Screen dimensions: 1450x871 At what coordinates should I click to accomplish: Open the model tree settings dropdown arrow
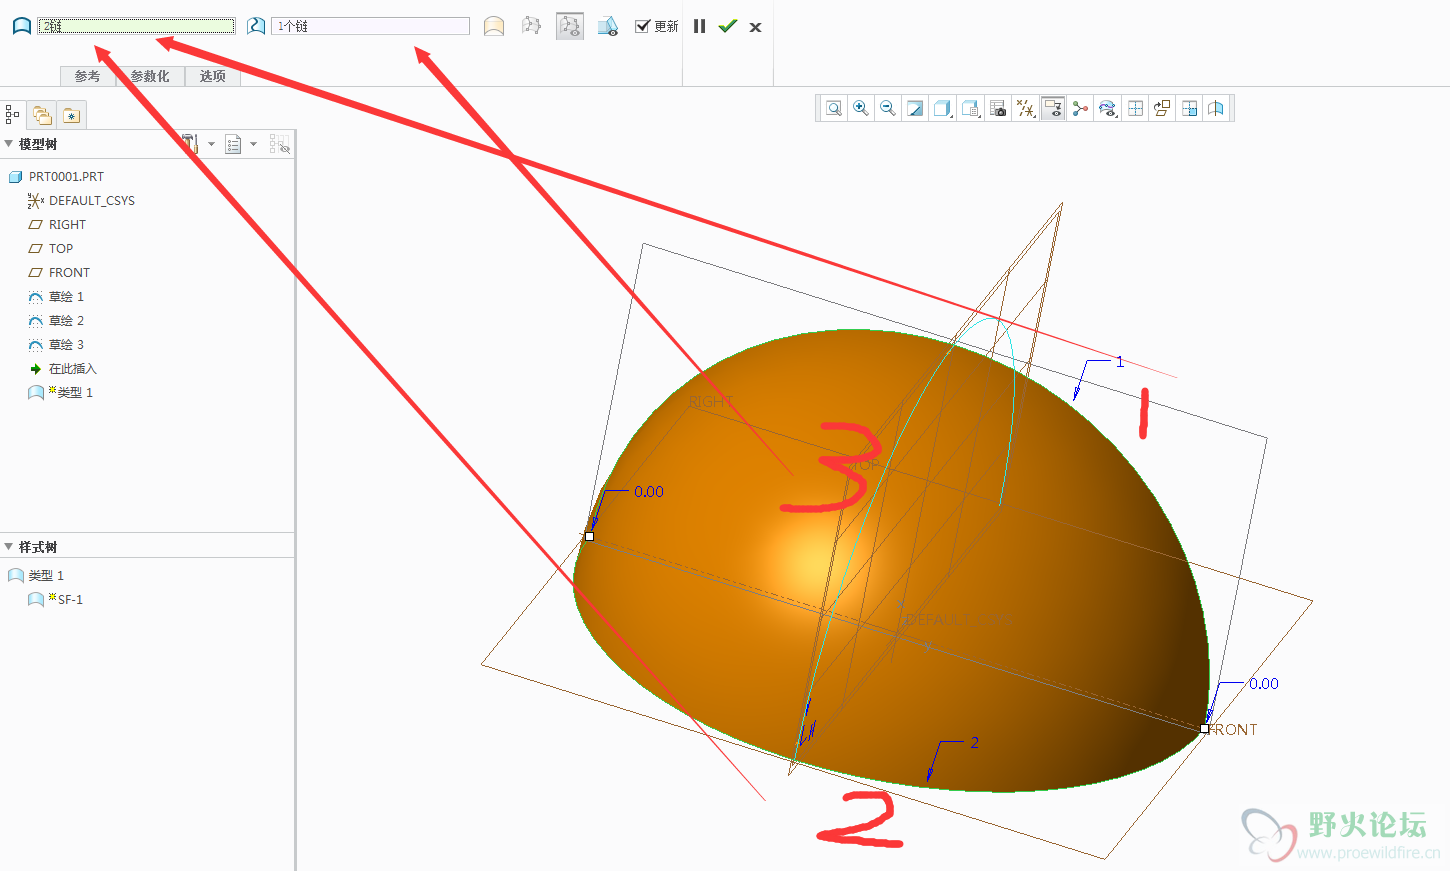[x=211, y=144]
